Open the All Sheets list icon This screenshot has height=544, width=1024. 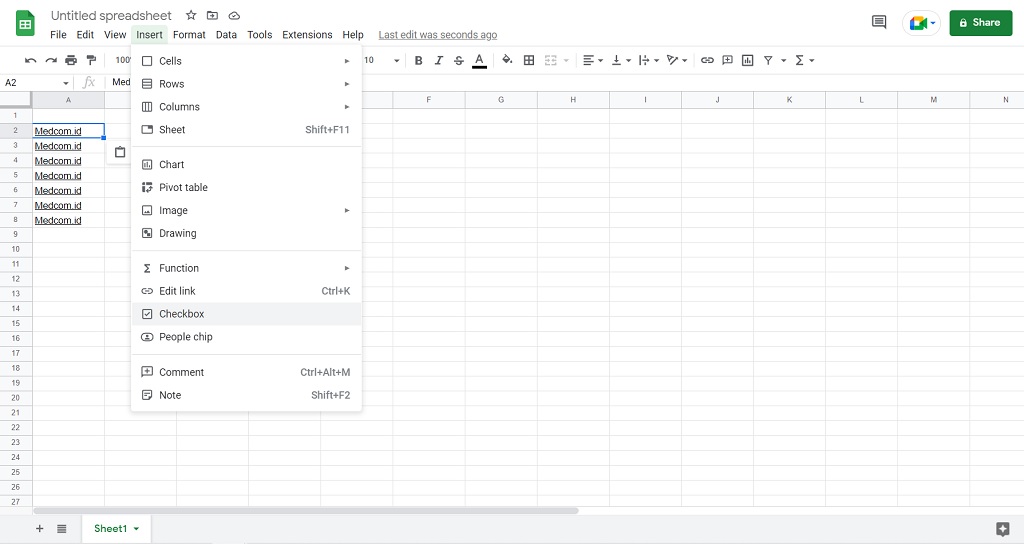click(x=61, y=528)
